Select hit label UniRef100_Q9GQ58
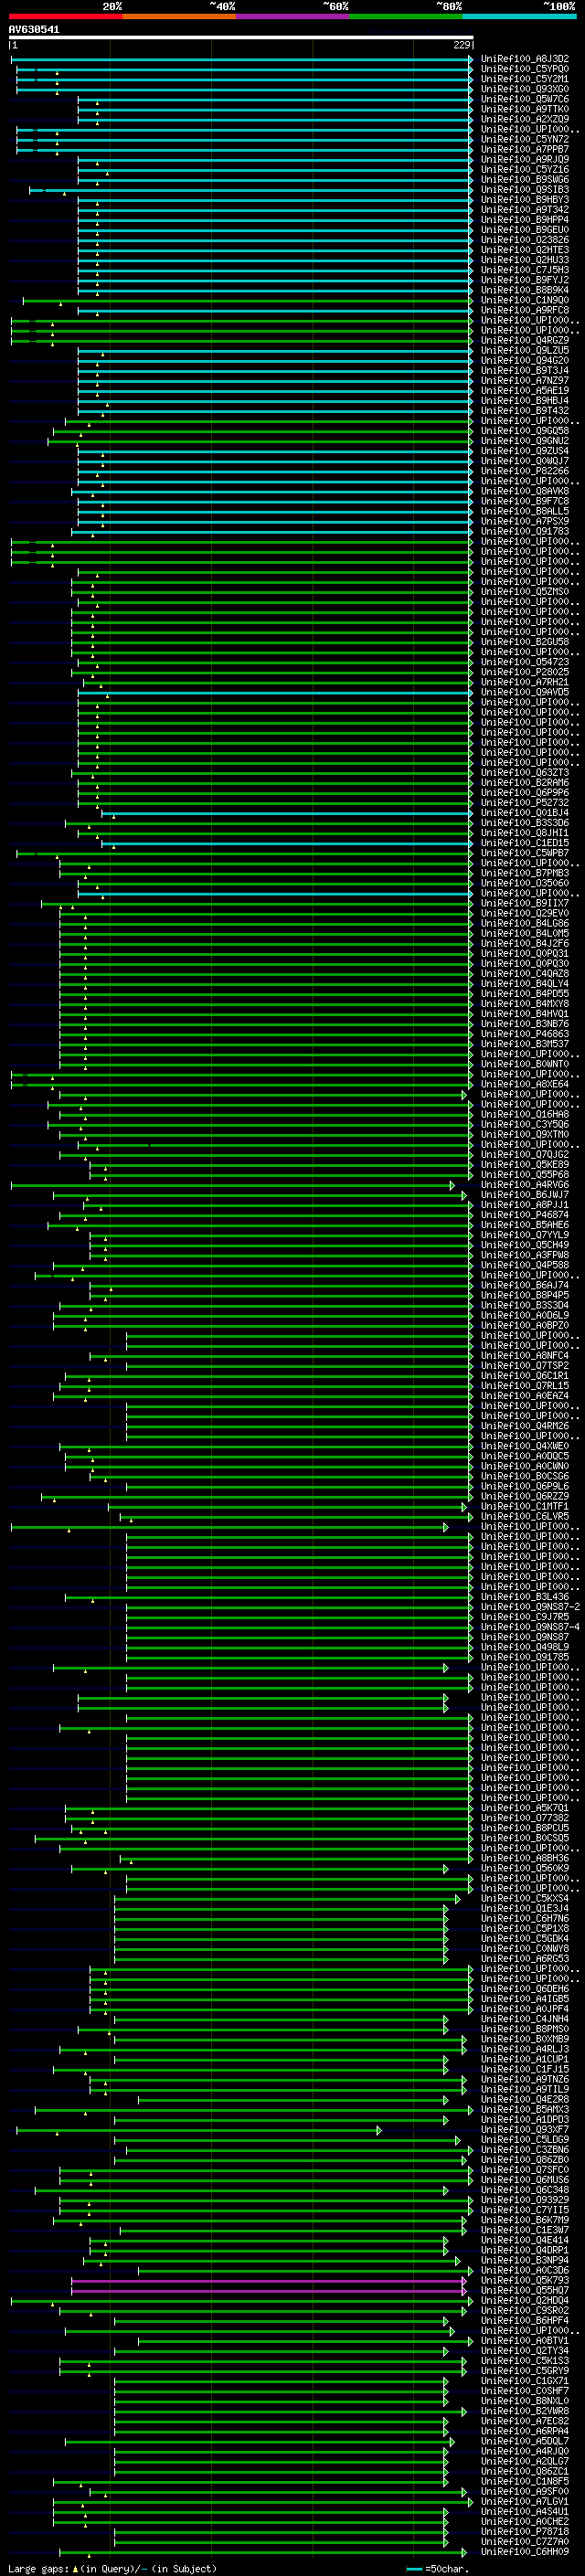Image resolution: width=585 pixels, height=2576 pixels. (525, 431)
